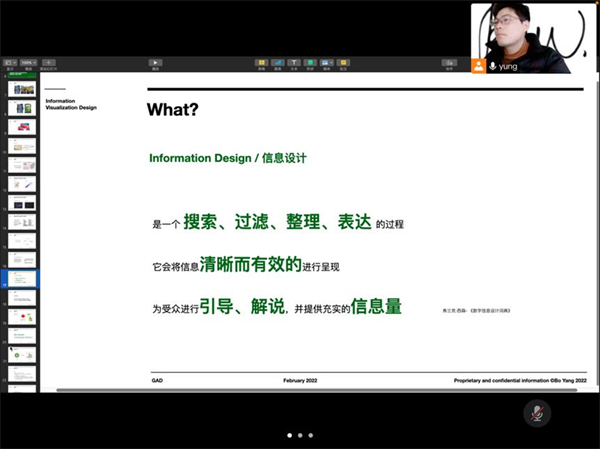Add a text box with the Text icon

294,62
